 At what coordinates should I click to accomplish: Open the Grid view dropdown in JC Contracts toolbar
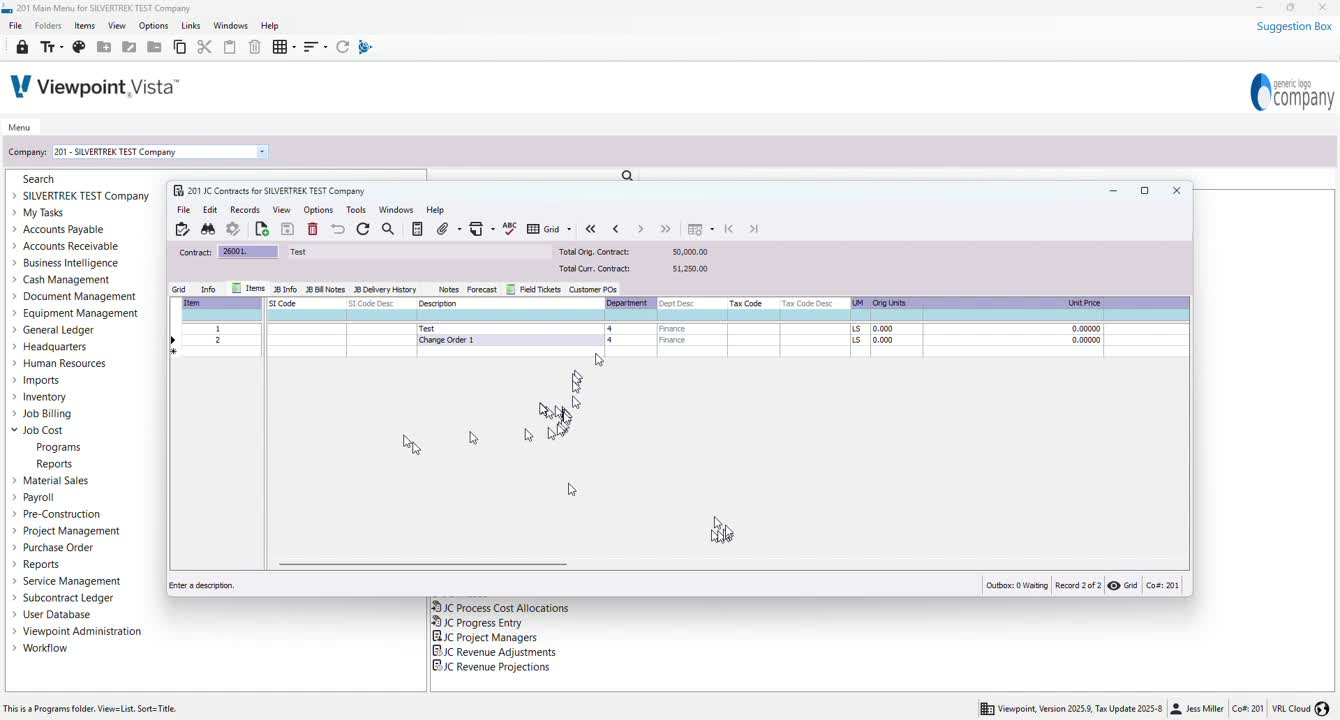[x=569, y=229]
